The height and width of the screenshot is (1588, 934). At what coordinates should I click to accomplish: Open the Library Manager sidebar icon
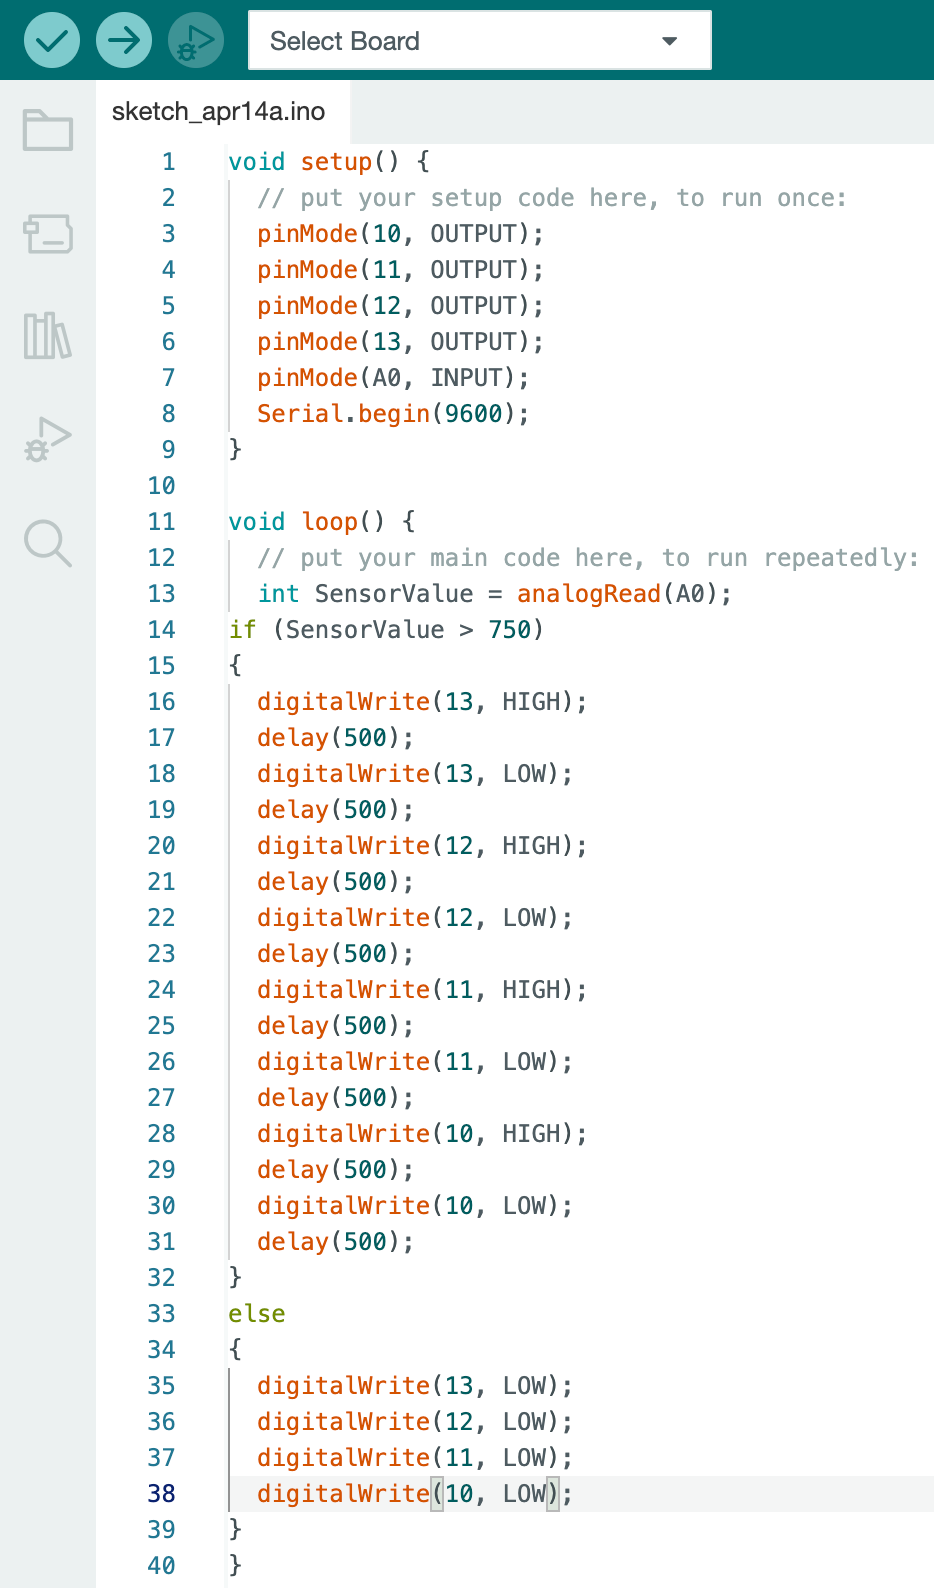coord(48,336)
